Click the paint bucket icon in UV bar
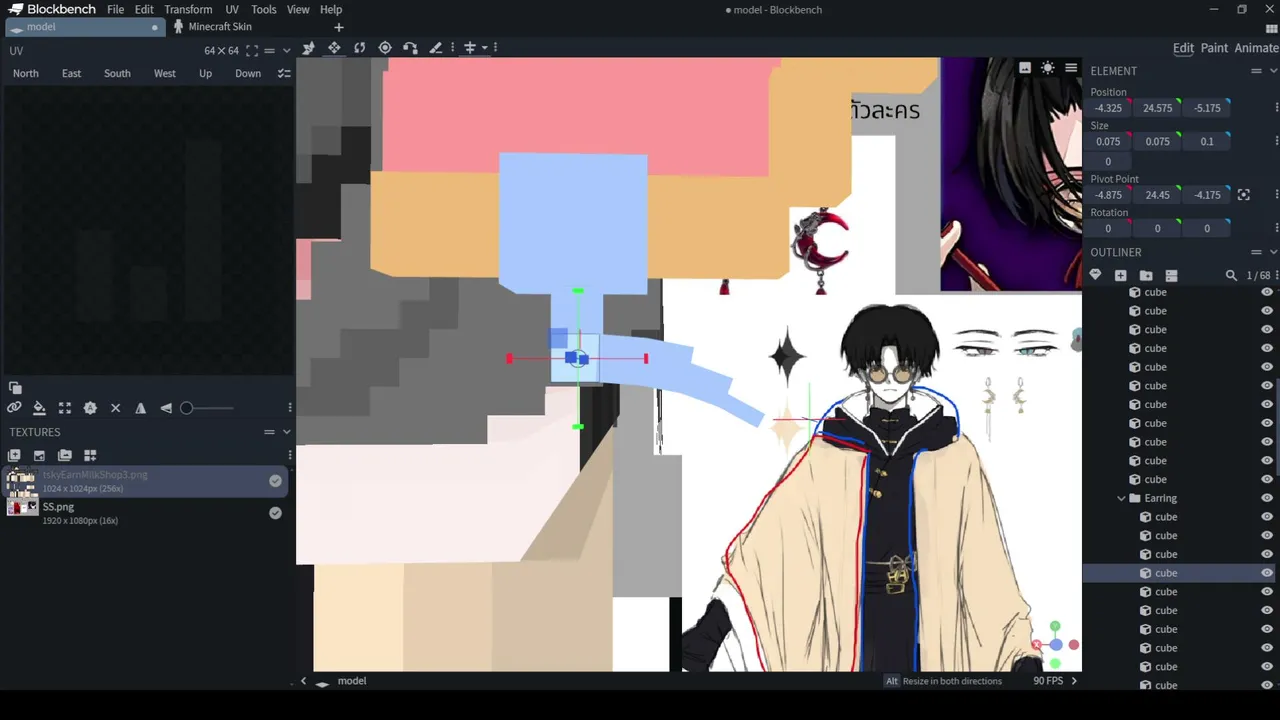Screen dimensions: 1280x720 pyautogui.click(x=39, y=408)
